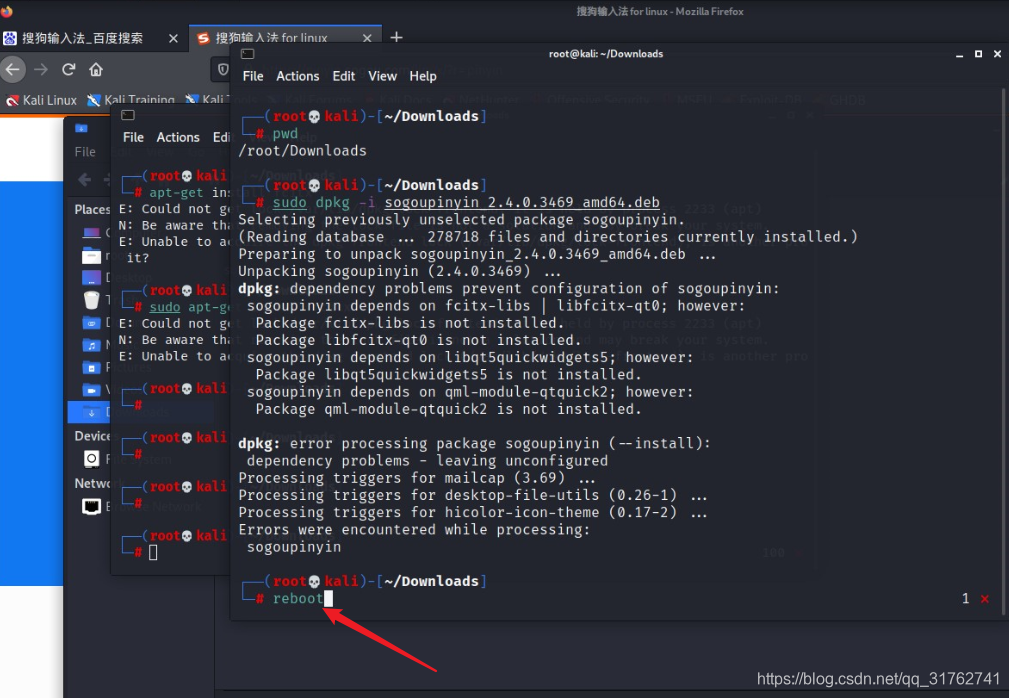Click the back terminal's 'apt-get' command text

176,192
